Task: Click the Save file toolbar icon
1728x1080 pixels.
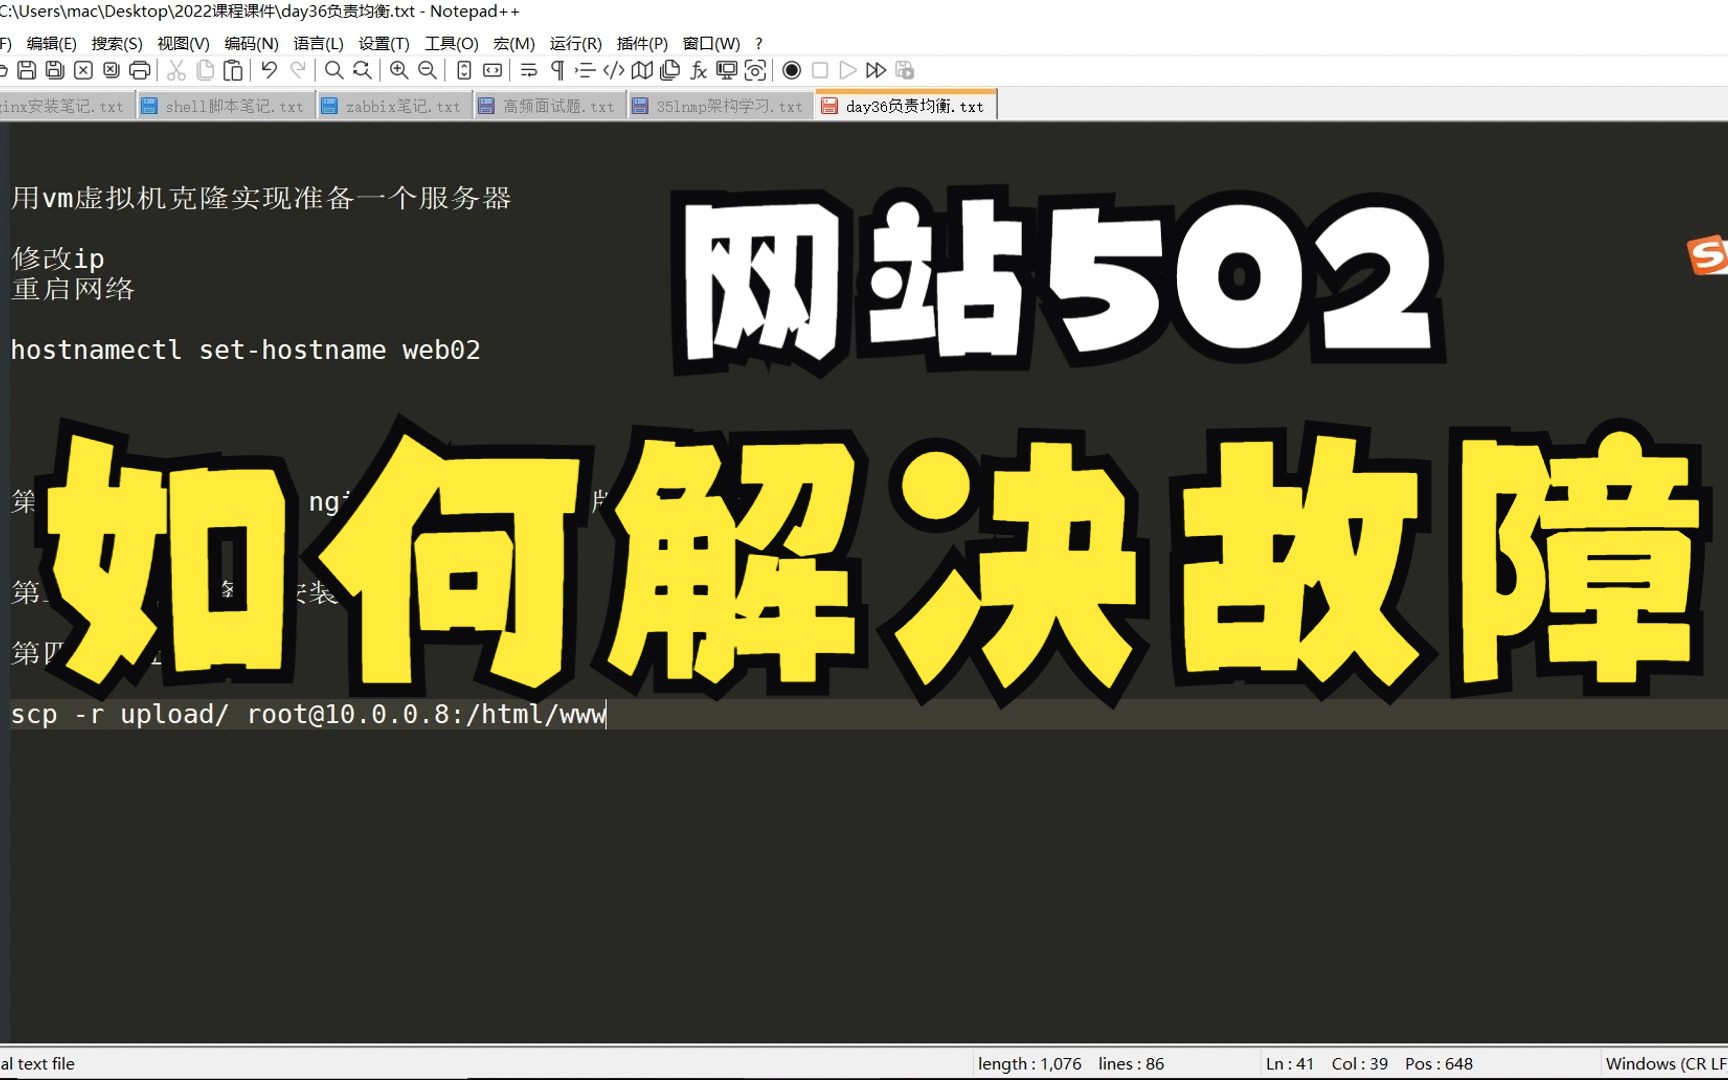Action: point(27,70)
